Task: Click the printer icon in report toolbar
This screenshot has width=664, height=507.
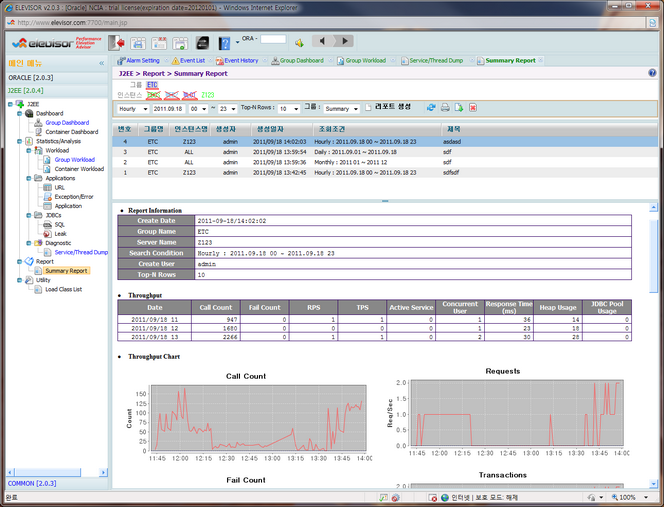Action: [445, 108]
